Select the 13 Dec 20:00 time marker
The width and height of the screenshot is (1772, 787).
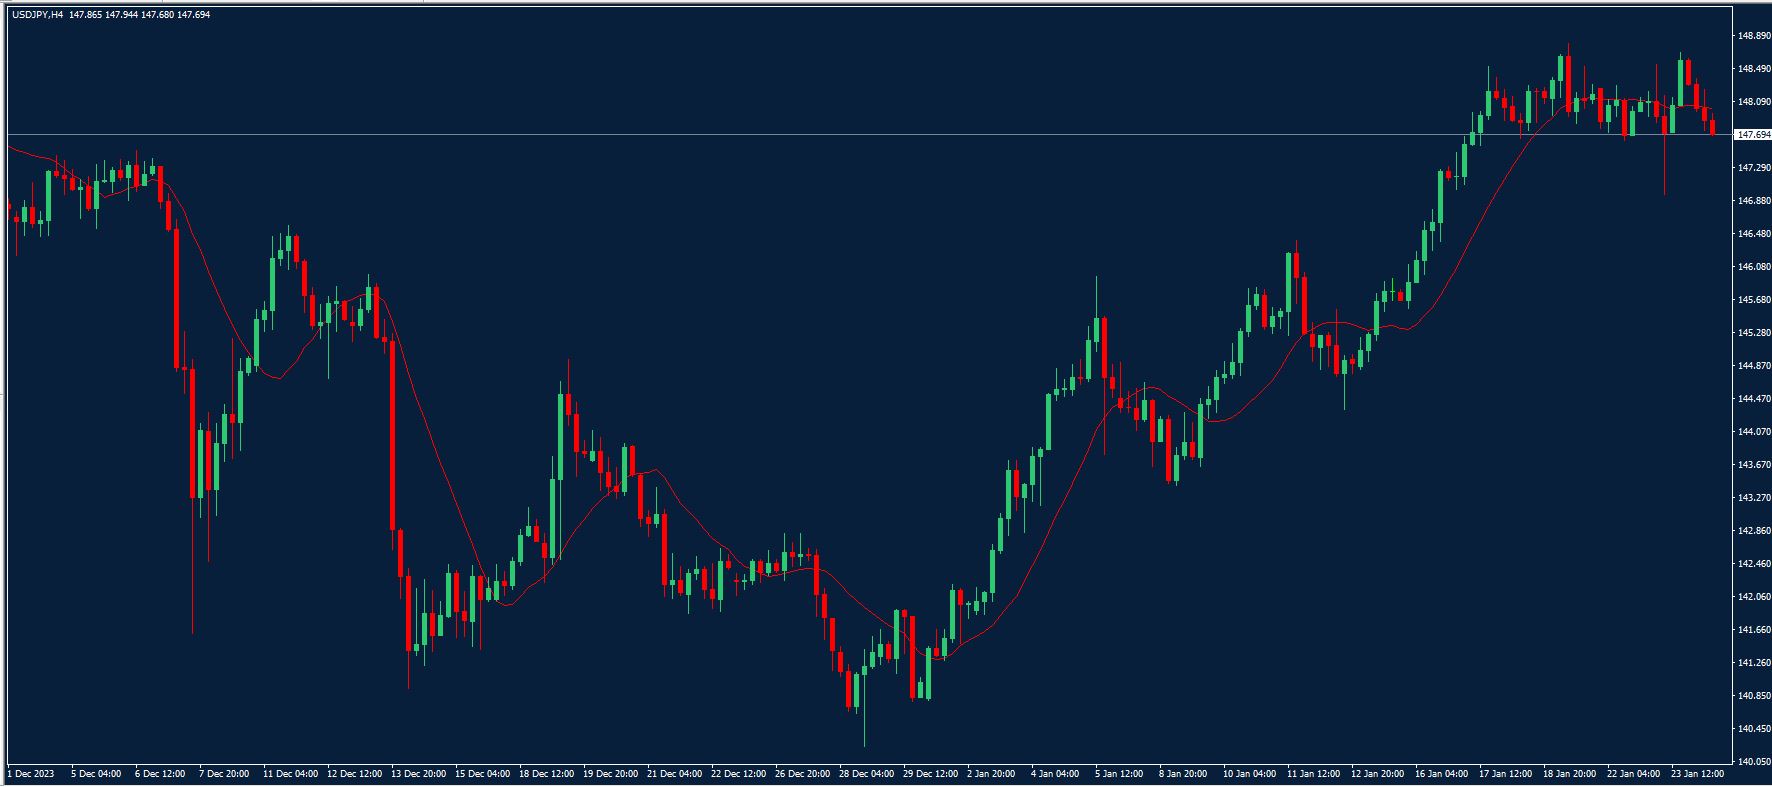click(419, 773)
